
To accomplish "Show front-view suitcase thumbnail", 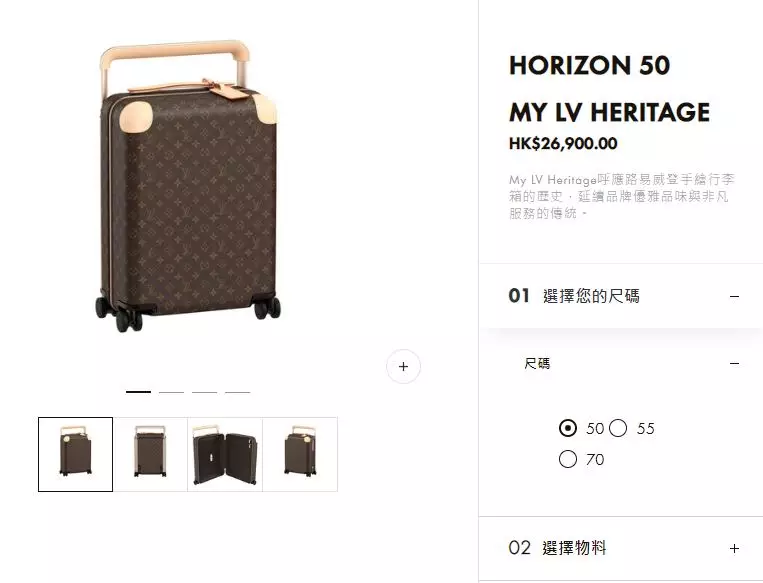I will (150, 454).
